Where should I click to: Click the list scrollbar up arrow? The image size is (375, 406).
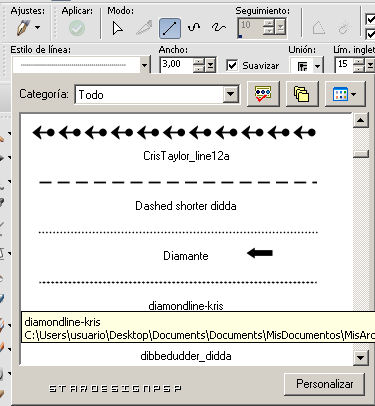tap(361, 120)
